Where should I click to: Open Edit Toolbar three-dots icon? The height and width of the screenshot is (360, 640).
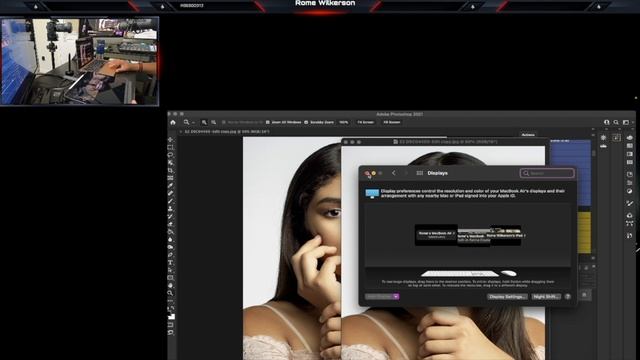171,301
